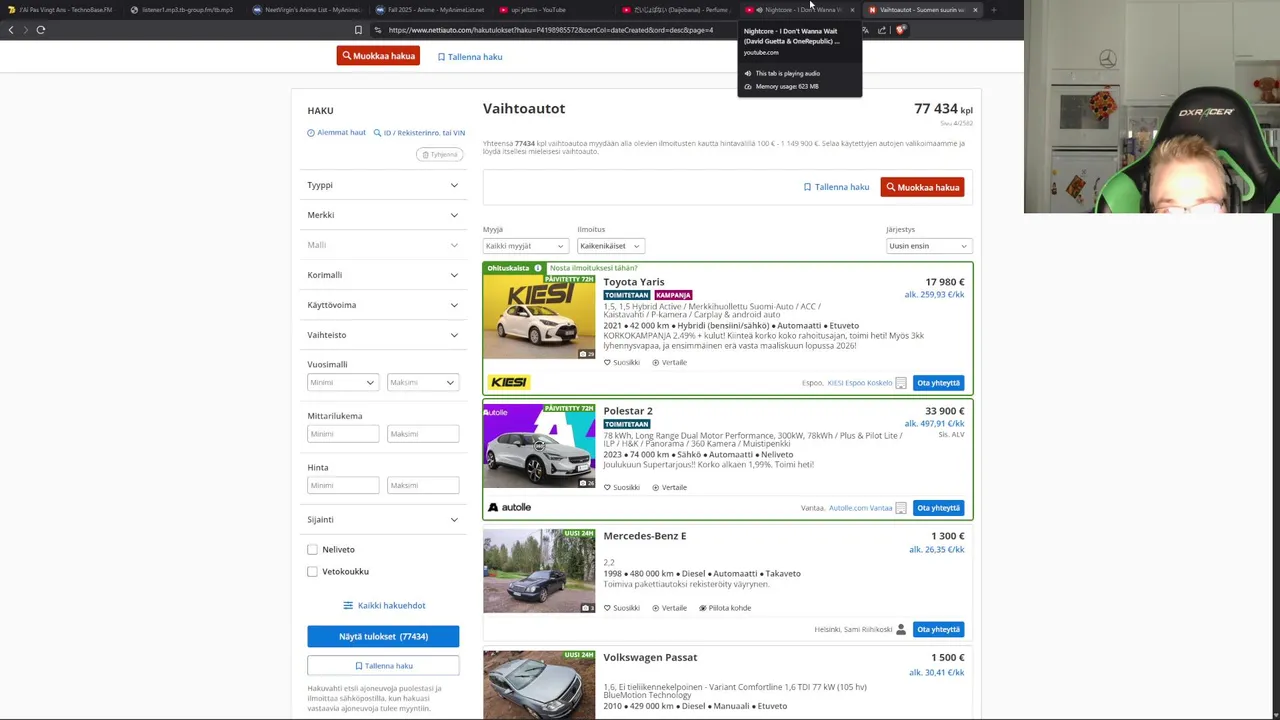Viewport: 1280px width, 720px height.
Task: Open Vuosimalli Maksimi dropdown
Action: [x=423, y=382]
